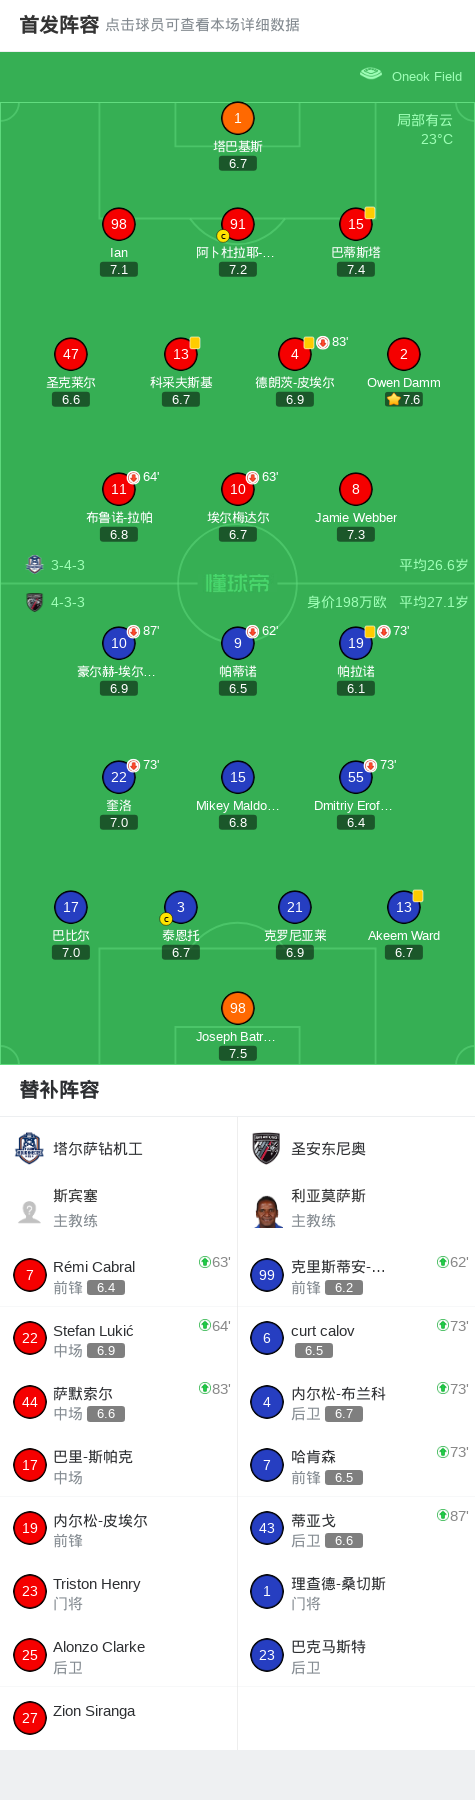This screenshot has width=475, height=1800.
Task: Tap goalkeeper number 1 塔巴基斯 icon
Action: [238, 118]
